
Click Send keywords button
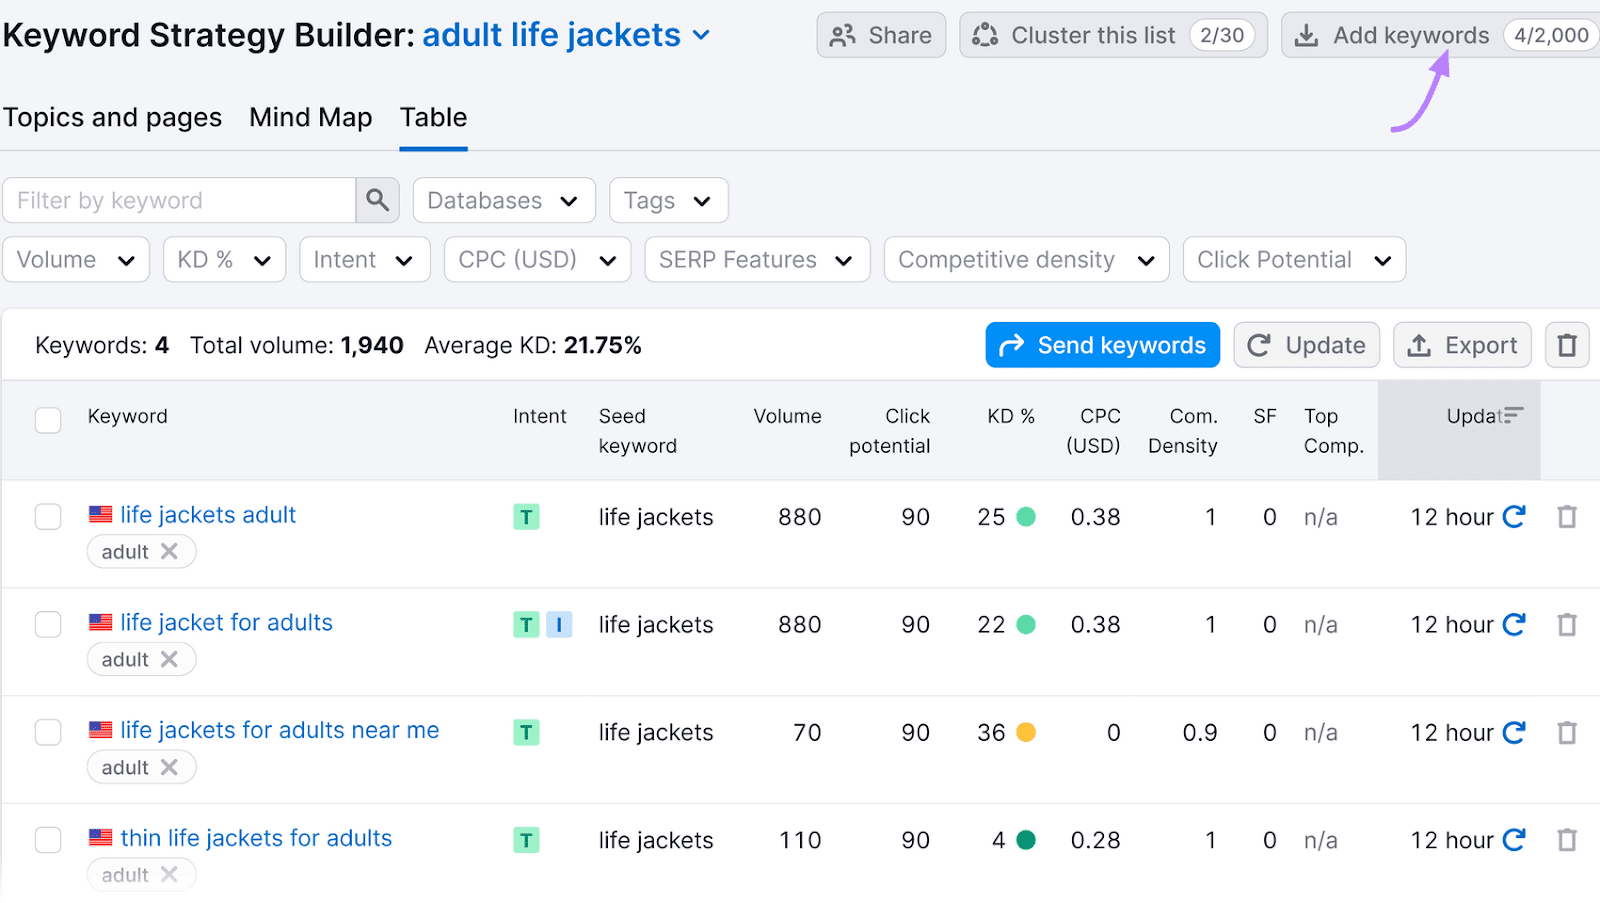tap(1102, 345)
